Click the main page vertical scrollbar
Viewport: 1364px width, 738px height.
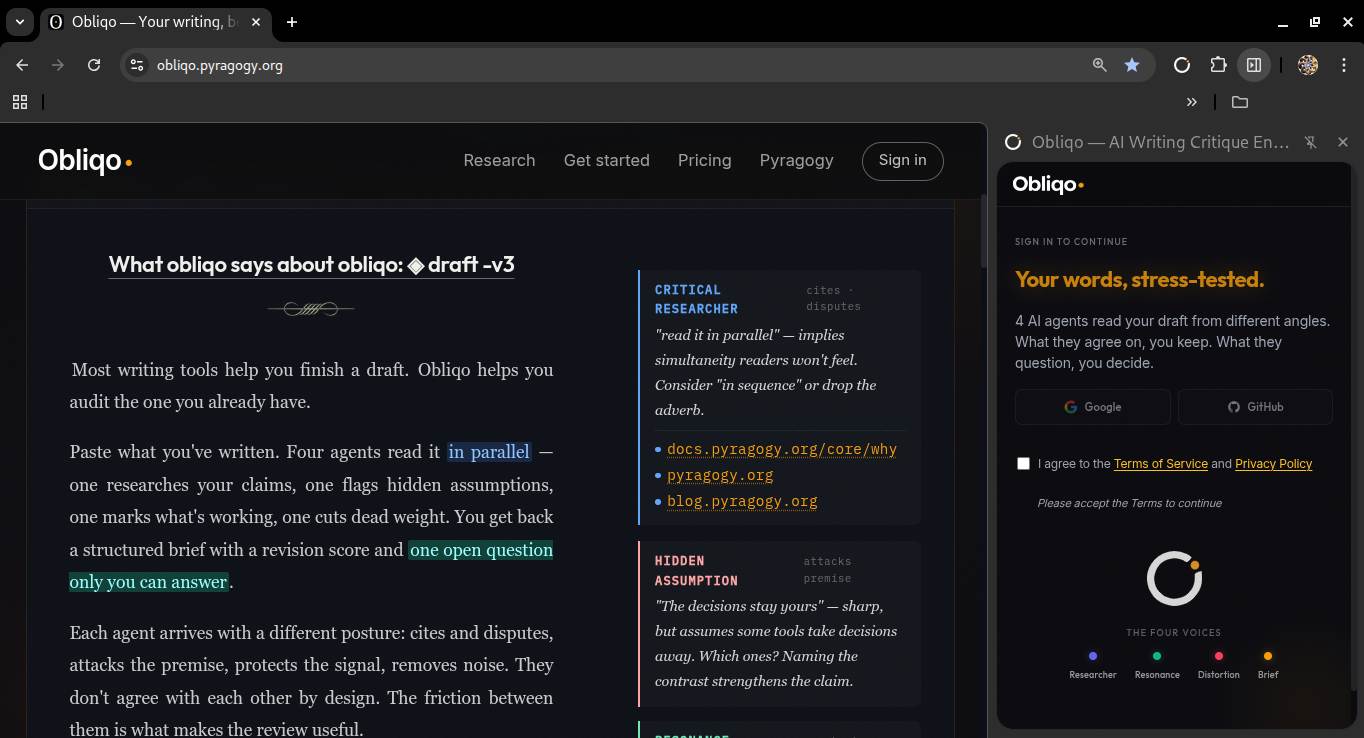pos(982,232)
